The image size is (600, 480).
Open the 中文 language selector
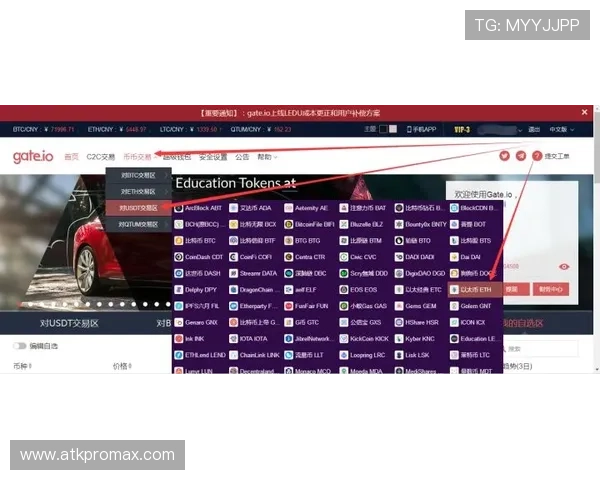coord(562,129)
